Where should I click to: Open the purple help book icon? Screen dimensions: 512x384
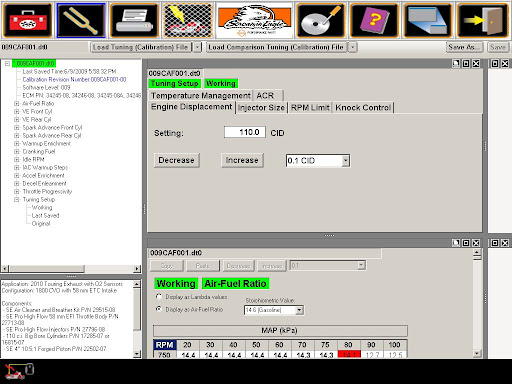374,21
